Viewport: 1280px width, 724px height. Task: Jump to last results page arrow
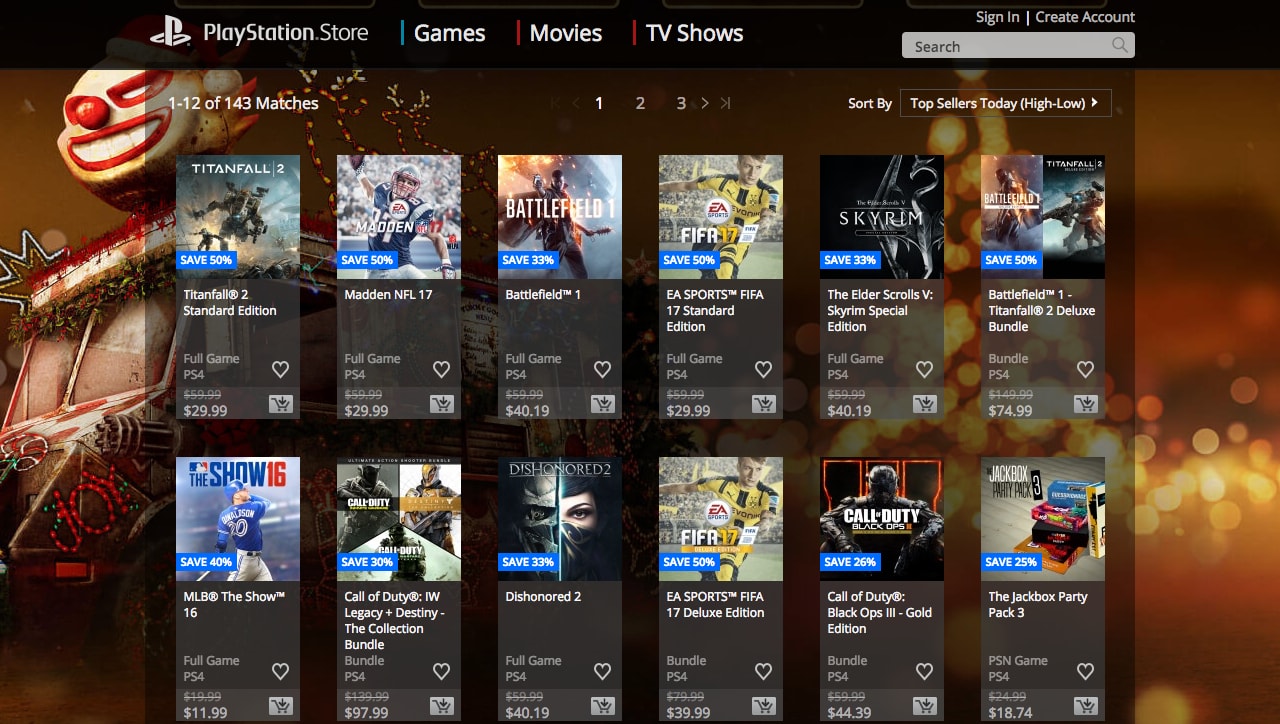click(726, 103)
